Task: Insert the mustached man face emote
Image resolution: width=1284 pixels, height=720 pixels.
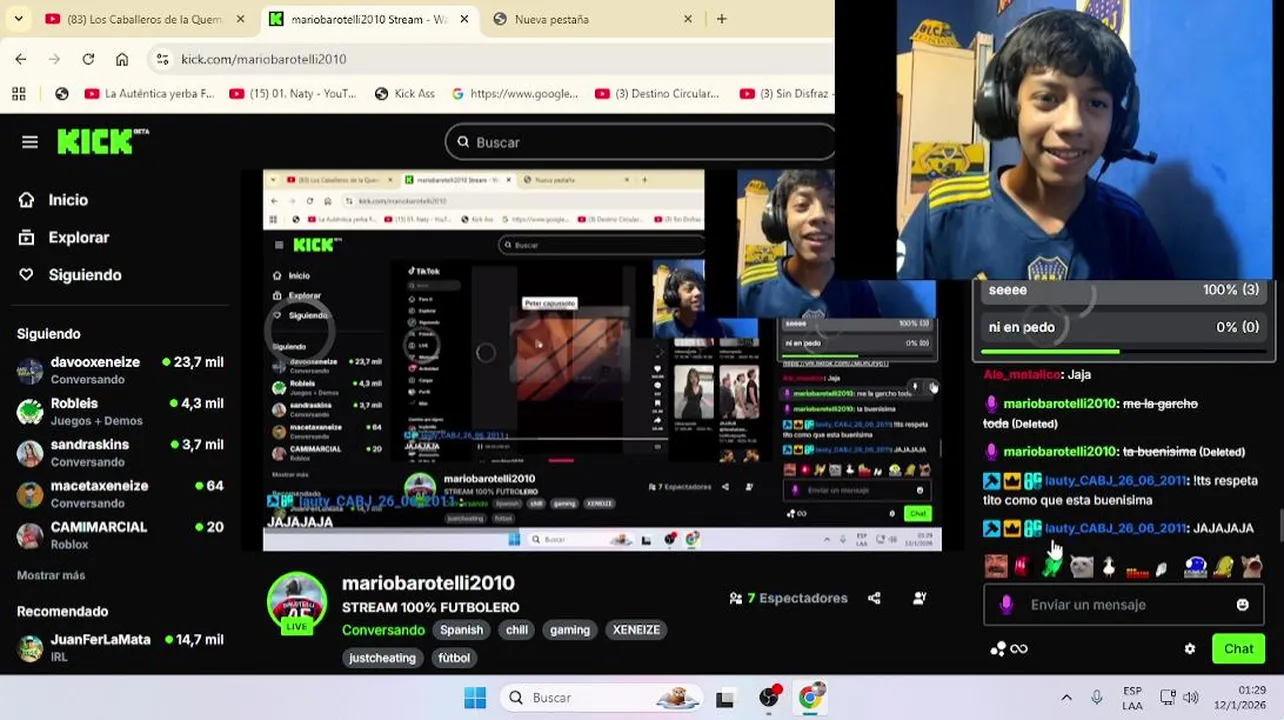Action: pyautogui.click(x=995, y=567)
